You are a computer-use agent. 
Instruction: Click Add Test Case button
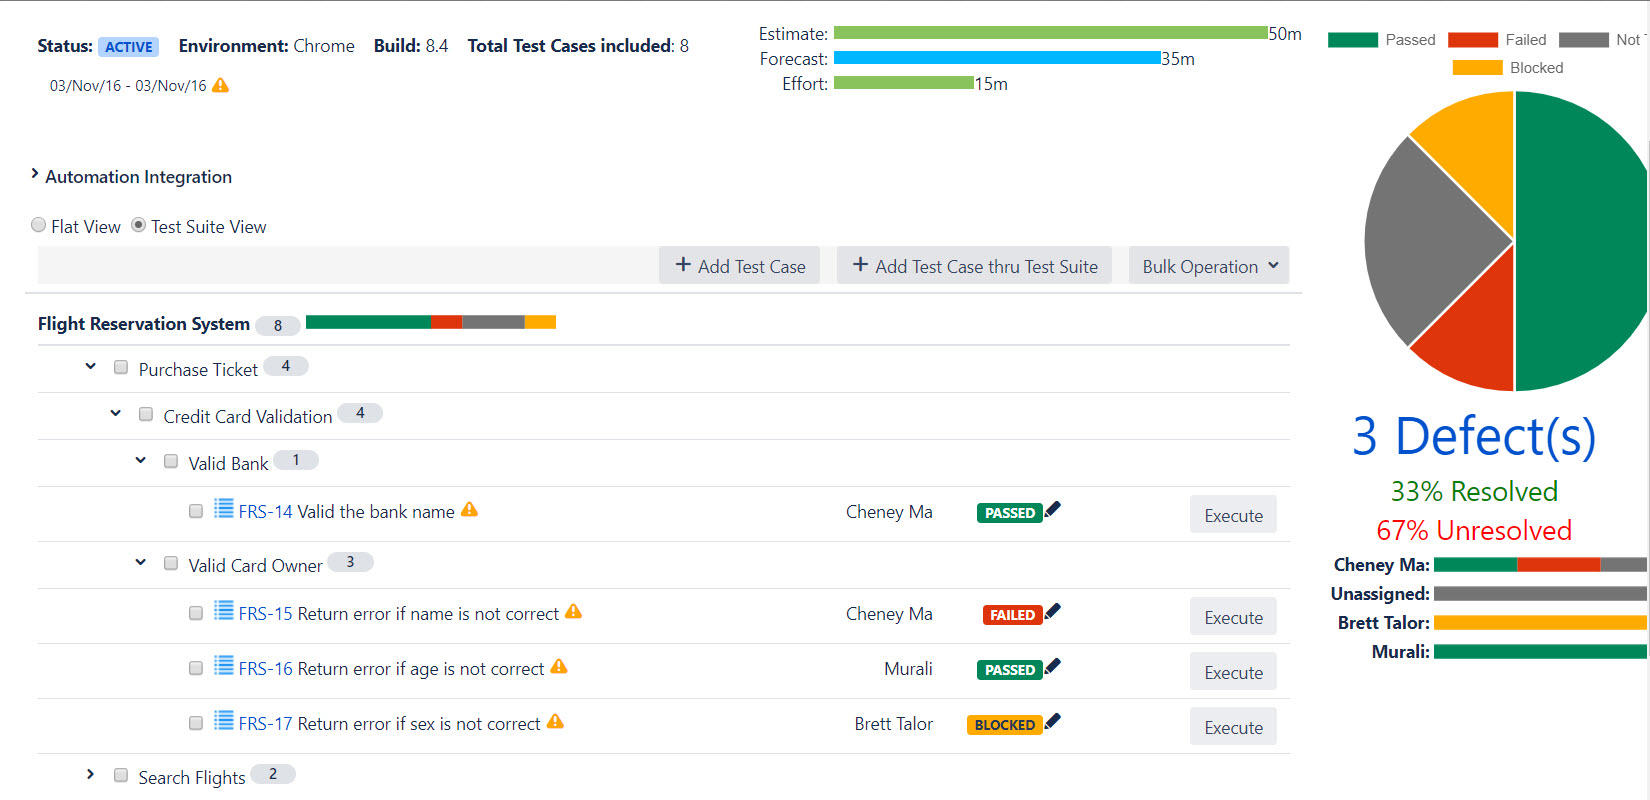(x=739, y=266)
